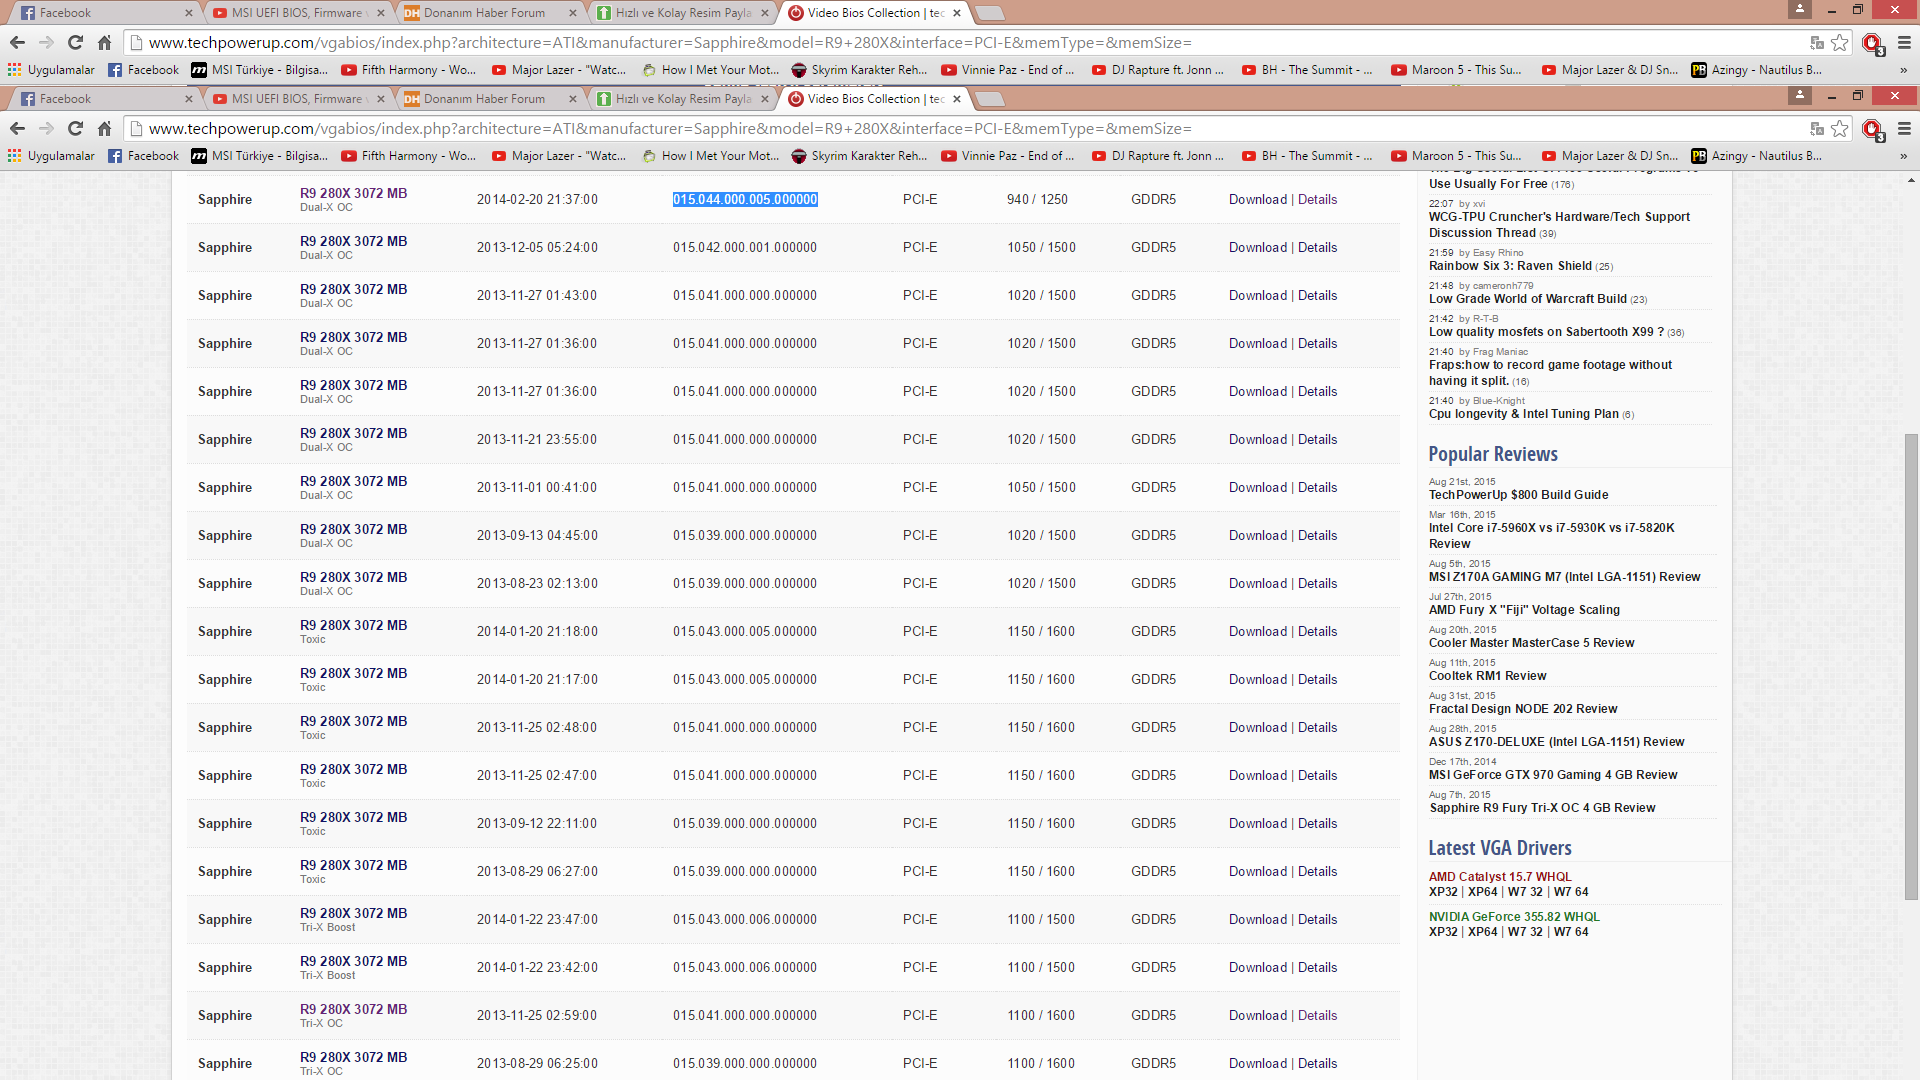This screenshot has height=1080, width=1920.
Task: Open R9 280X 3072 MB Toxic dated 2014-01-20 21:18:00
Action: pos(353,626)
